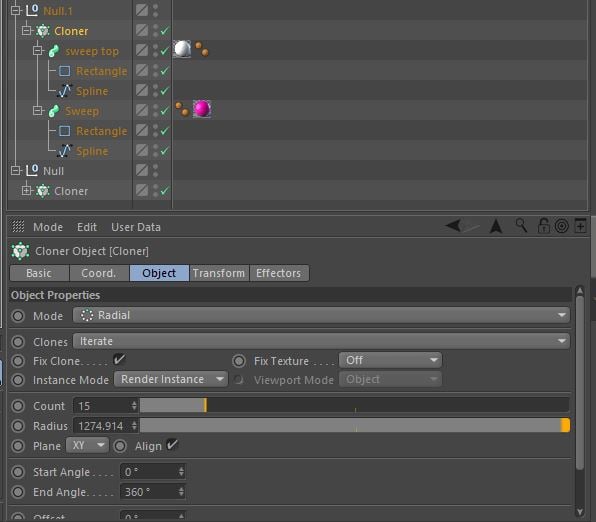Click the Spline icon under sweep top
The height and width of the screenshot is (522, 596).
tap(65, 91)
